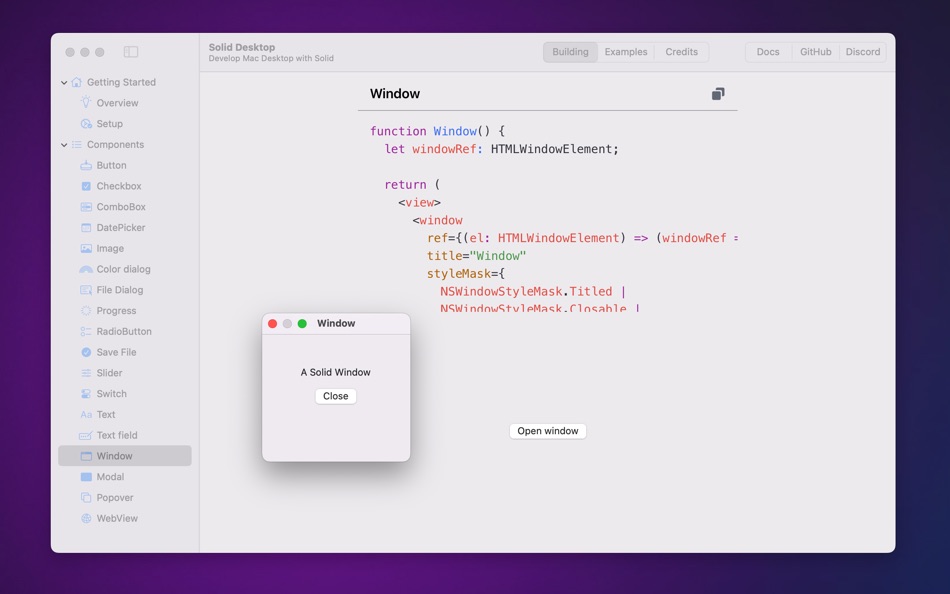Open the Docs link

tap(768, 52)
